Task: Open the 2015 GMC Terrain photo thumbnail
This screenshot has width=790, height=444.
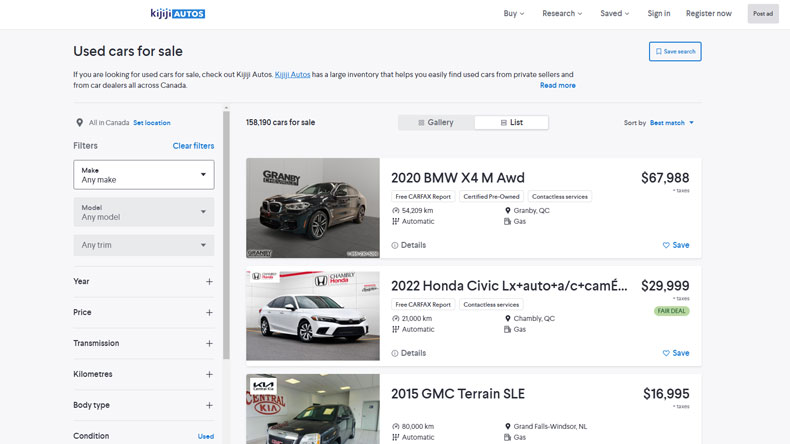Action: click(x=313, y=410)
